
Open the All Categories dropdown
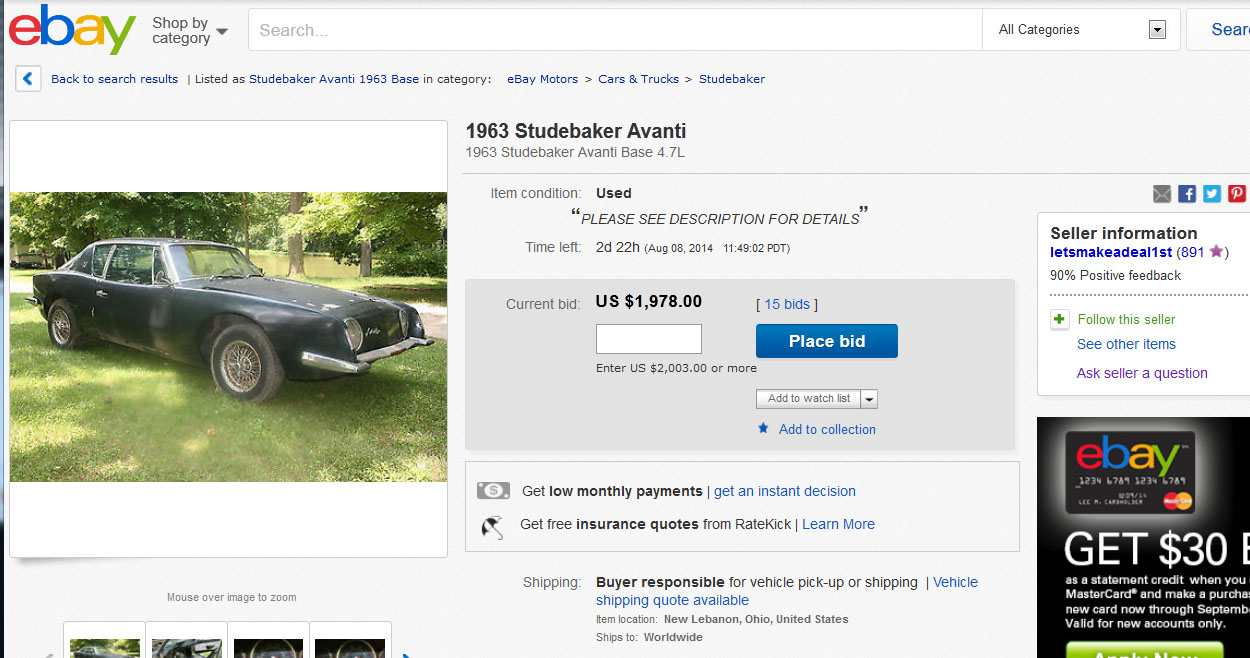click(1081, 30)
